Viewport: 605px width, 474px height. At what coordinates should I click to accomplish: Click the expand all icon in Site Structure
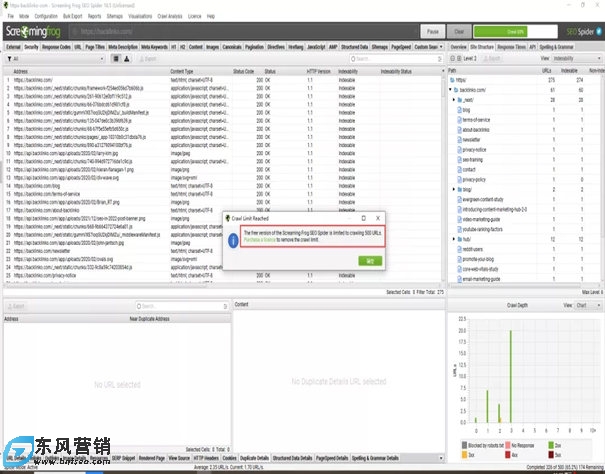pyautogui.click(x=452, y=59)
